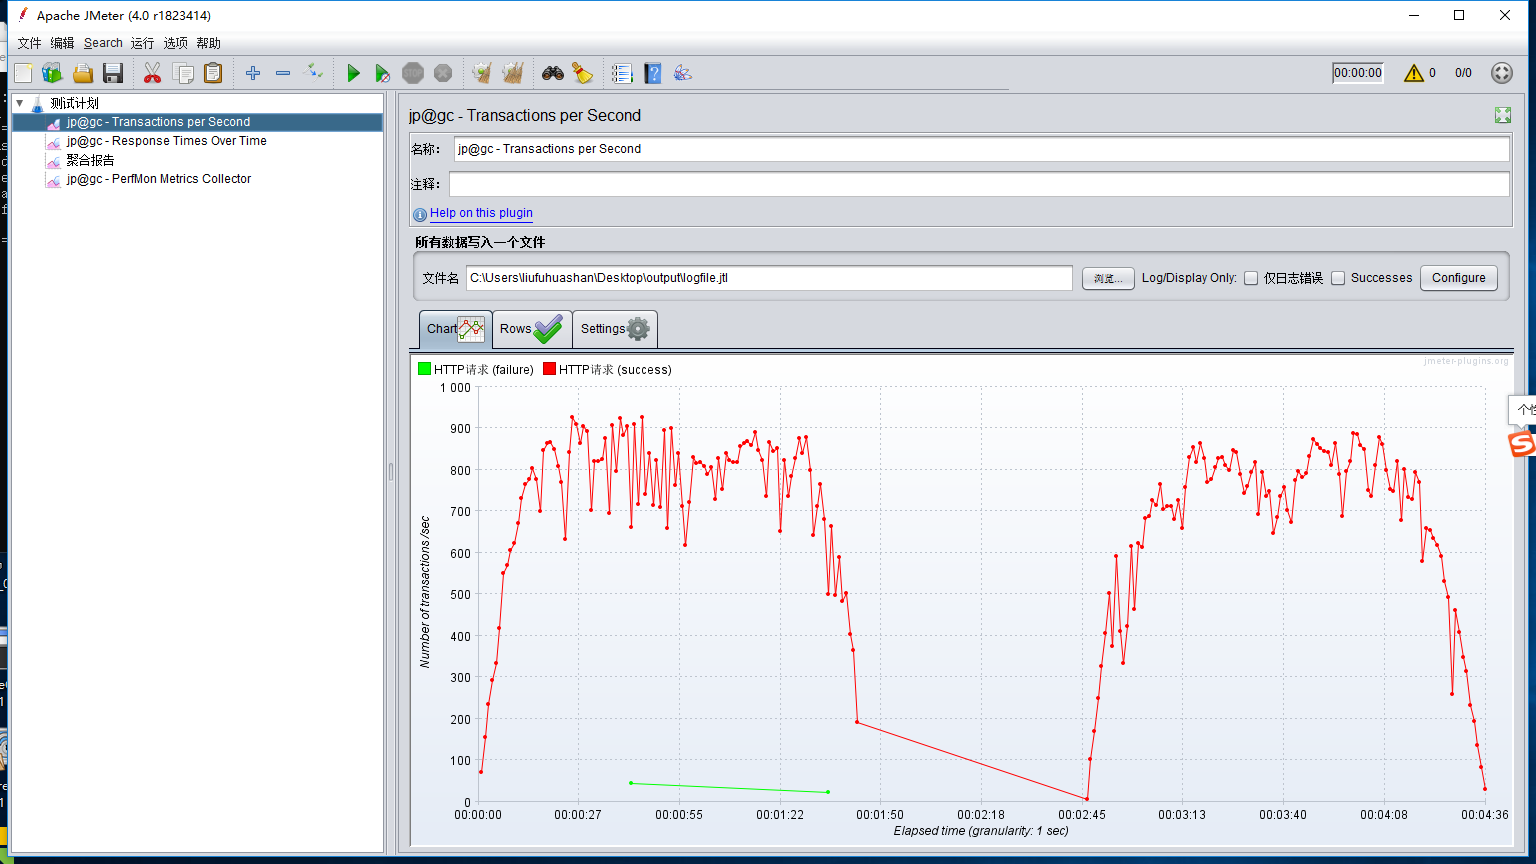Click the Paste clipboard icon
The image size is (1536, 864).
(x=213, y=73)
